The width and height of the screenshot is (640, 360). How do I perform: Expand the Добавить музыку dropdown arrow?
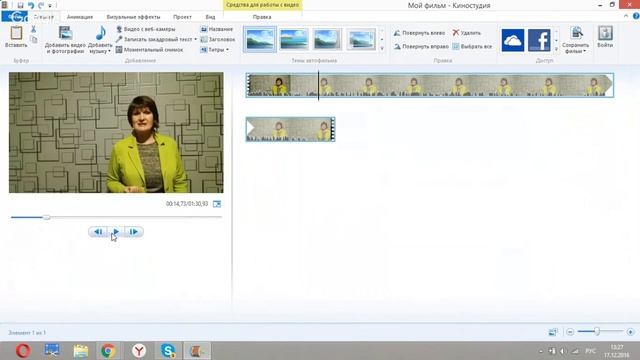click(x=109, y=51)
